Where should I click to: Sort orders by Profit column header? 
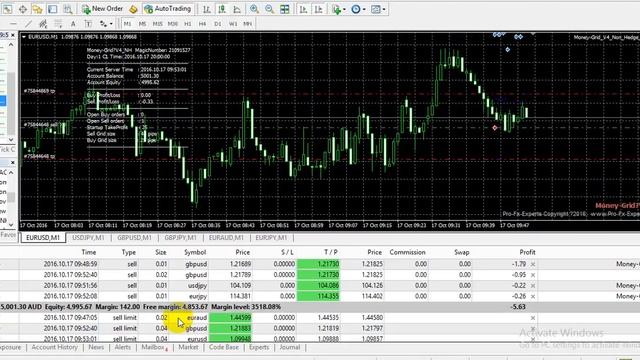pyautogui.click(x=527, y=252)
